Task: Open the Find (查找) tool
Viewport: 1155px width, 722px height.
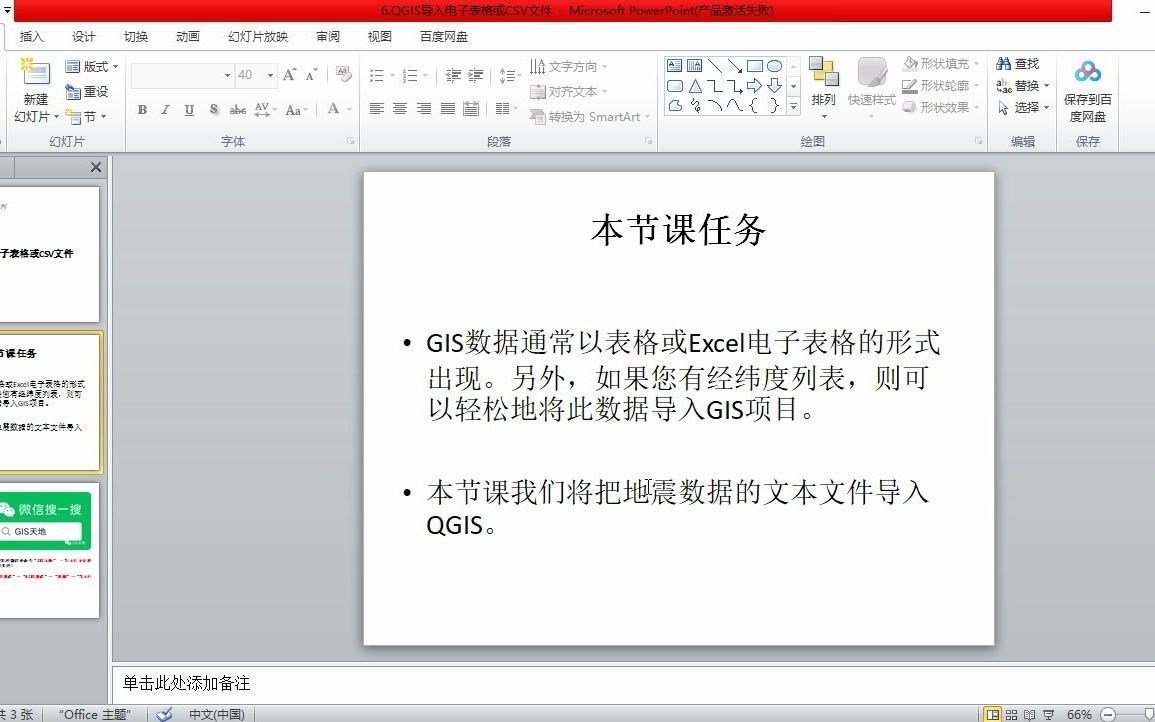Action: click(1019, 62)
